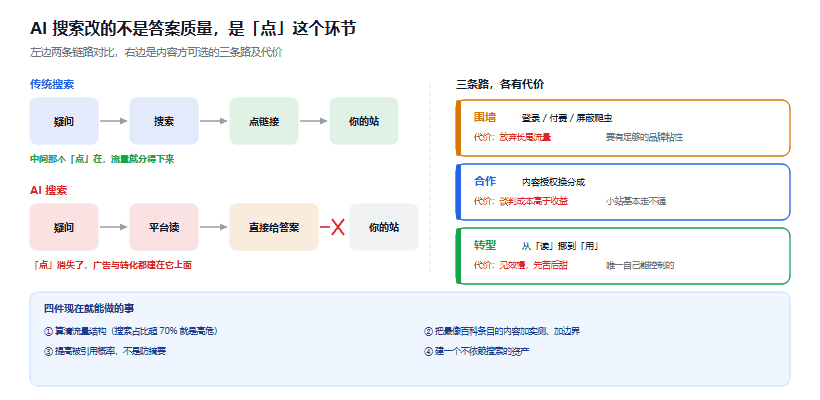Select item ③ 提高被引用概率，不是防摘要
The height and width of the screenshot is (400, 820).
point(105,351)
